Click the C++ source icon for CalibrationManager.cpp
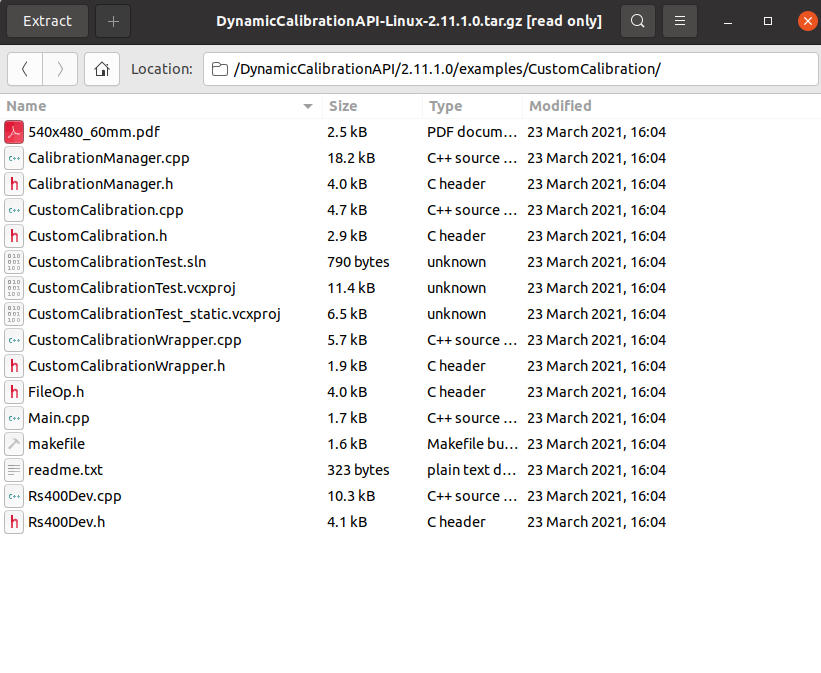The image size is (821, 673). [14, 157]
